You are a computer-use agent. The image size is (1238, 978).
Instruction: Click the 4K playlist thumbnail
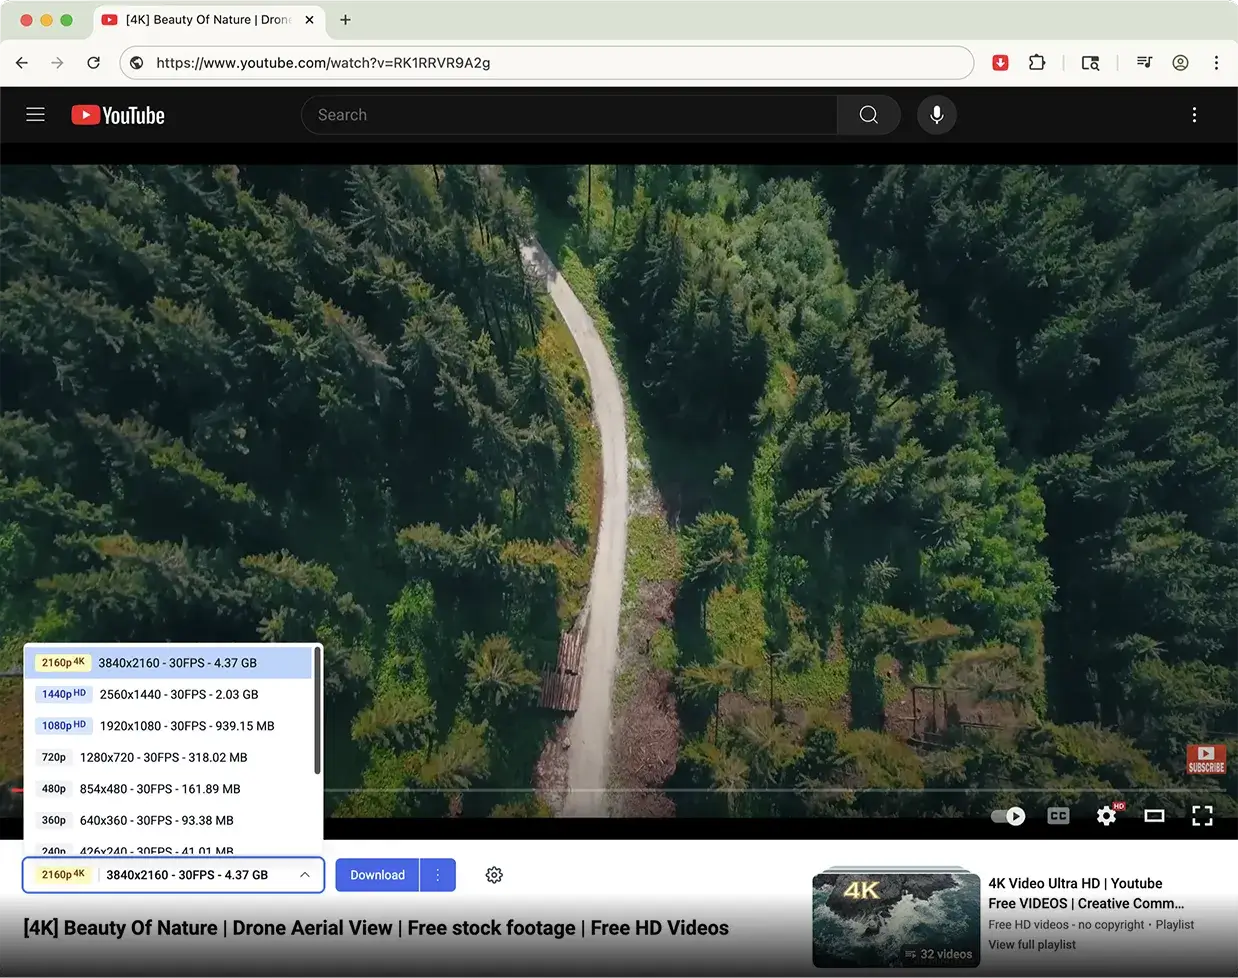coord(896,917)
